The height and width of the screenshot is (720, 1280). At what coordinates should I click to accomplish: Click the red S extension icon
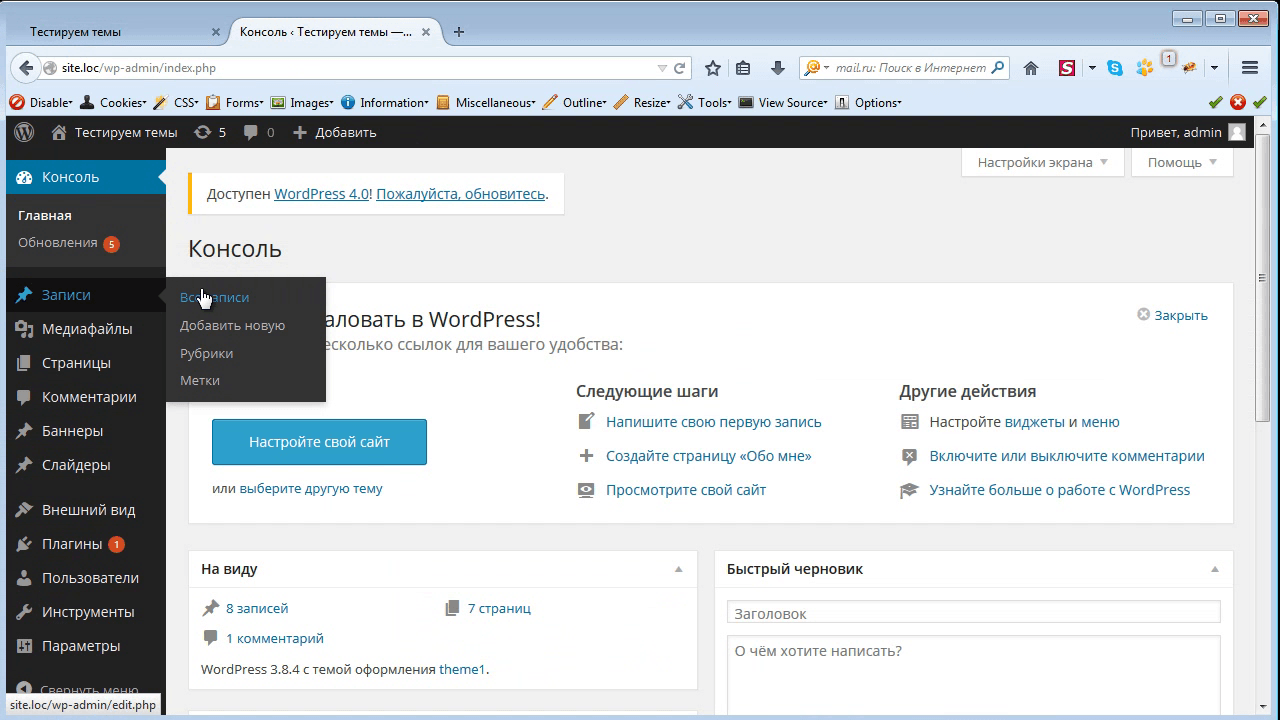coord(1067,68)
